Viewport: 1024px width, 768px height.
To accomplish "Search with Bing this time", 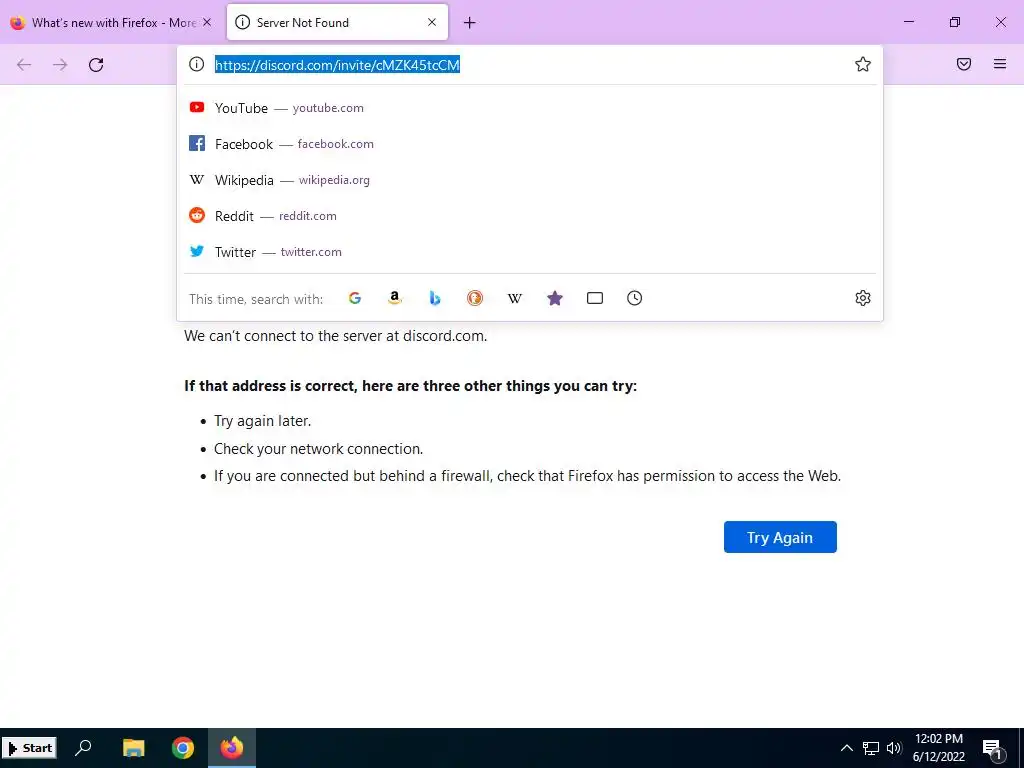I will click(x=435, y=298).
